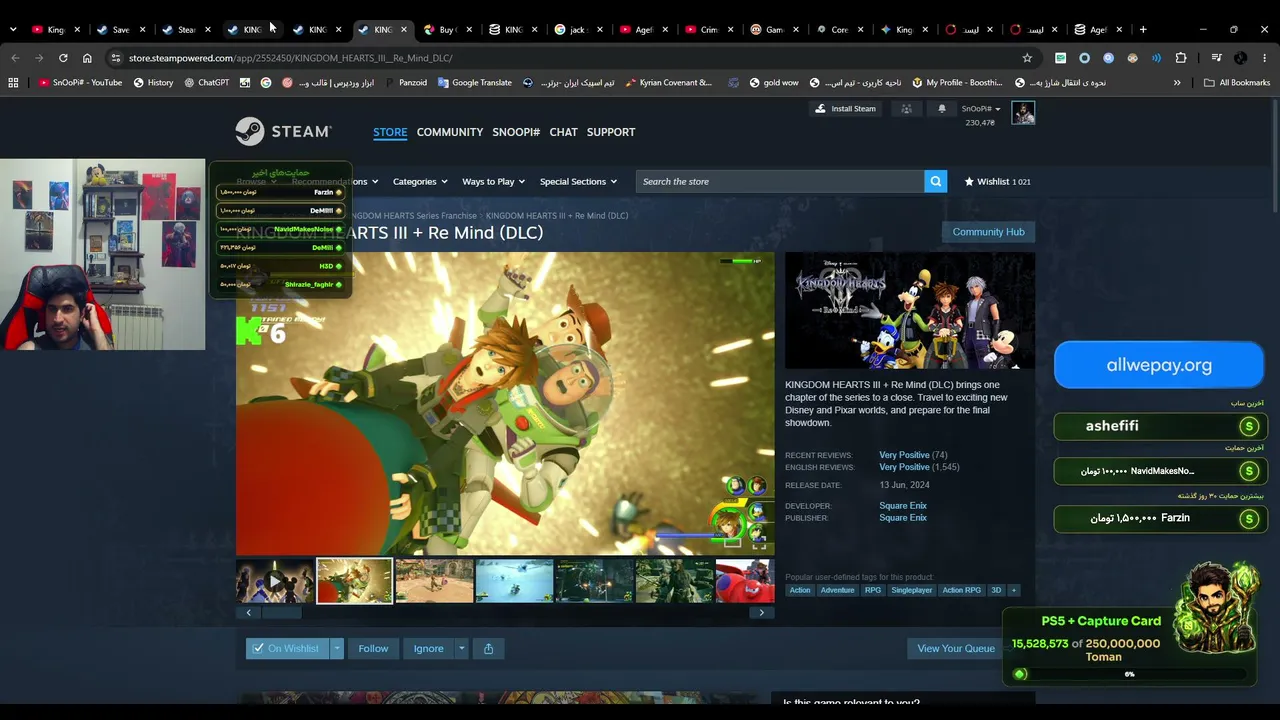Play the trailer video thumbnail
Image resolution: width=1280 pixels, height=720 pixels.
point(275,581)
